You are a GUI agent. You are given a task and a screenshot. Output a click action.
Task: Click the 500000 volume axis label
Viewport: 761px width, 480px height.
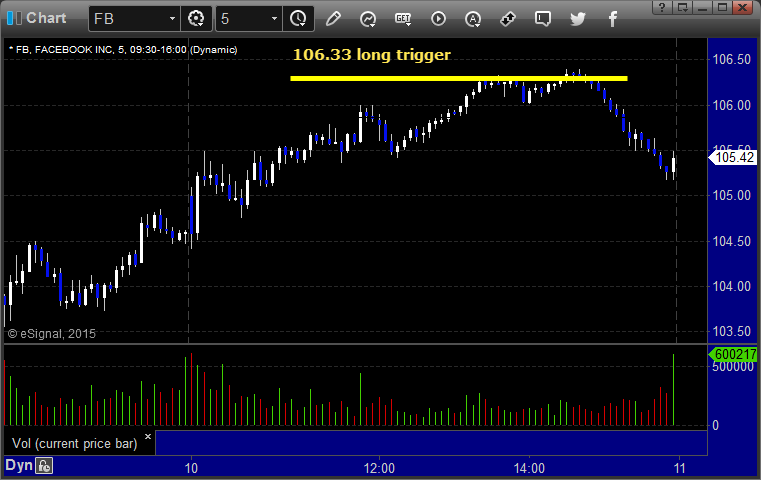(x=733, y=367)
